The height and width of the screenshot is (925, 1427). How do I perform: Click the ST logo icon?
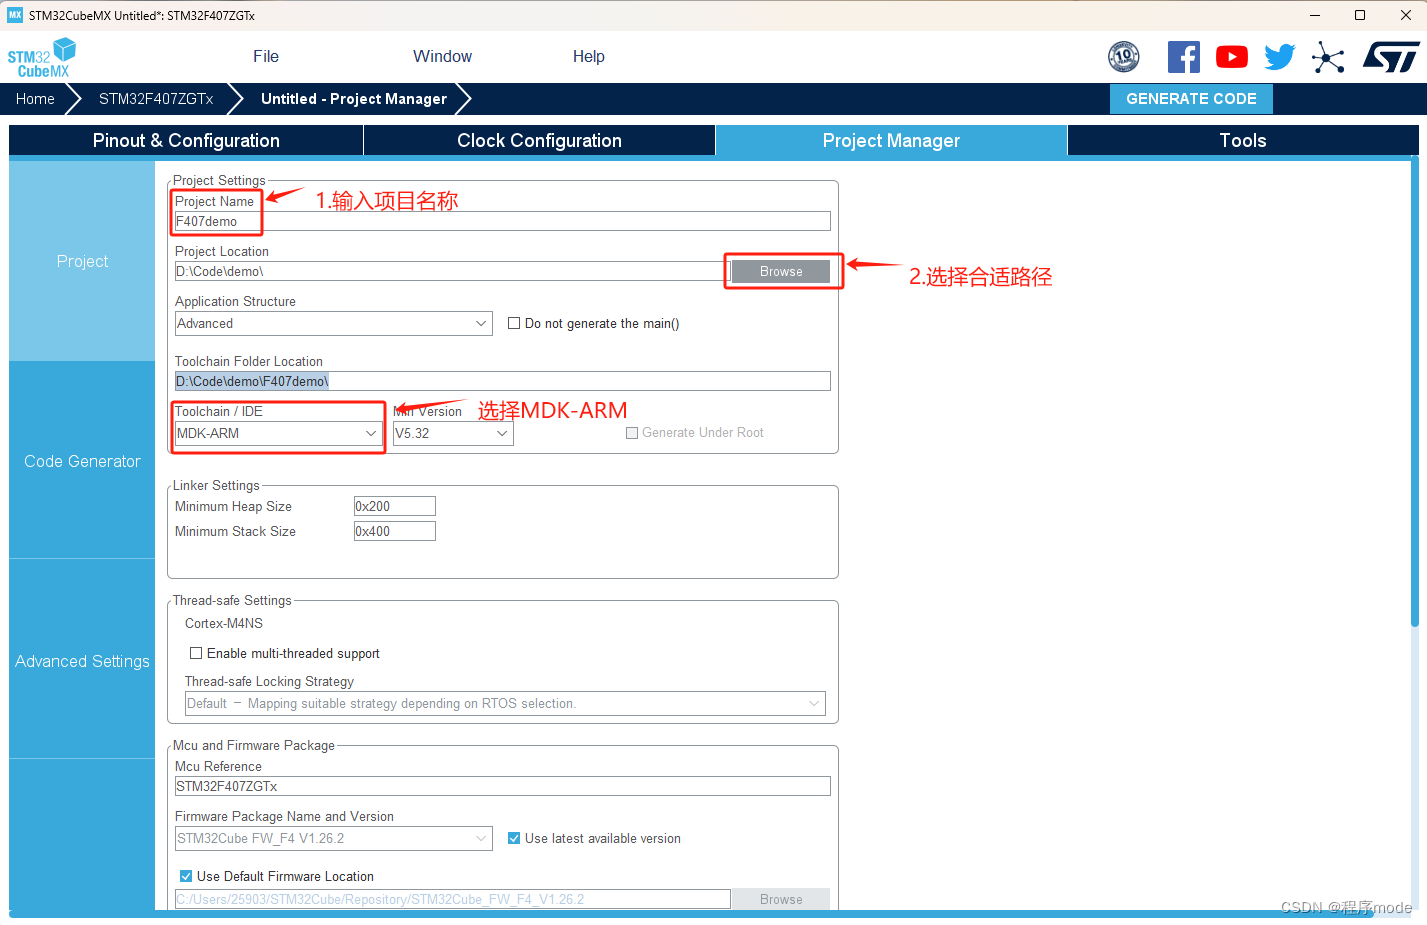coord(1391,57)
